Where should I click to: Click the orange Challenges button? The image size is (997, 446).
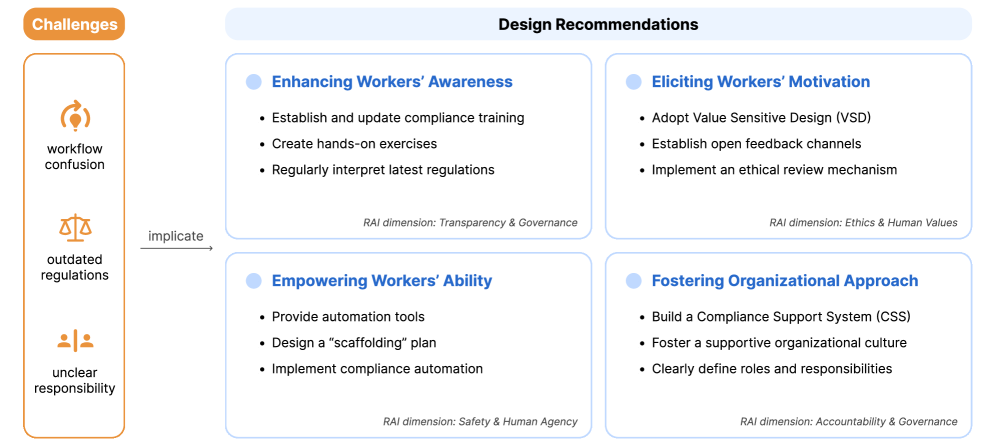74,24
